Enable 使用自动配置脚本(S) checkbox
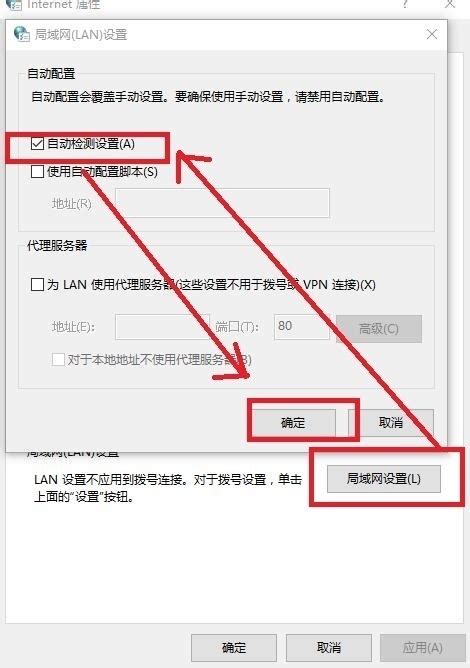Image resolution: width=470 pixels, height=668 pixels. 37,172
